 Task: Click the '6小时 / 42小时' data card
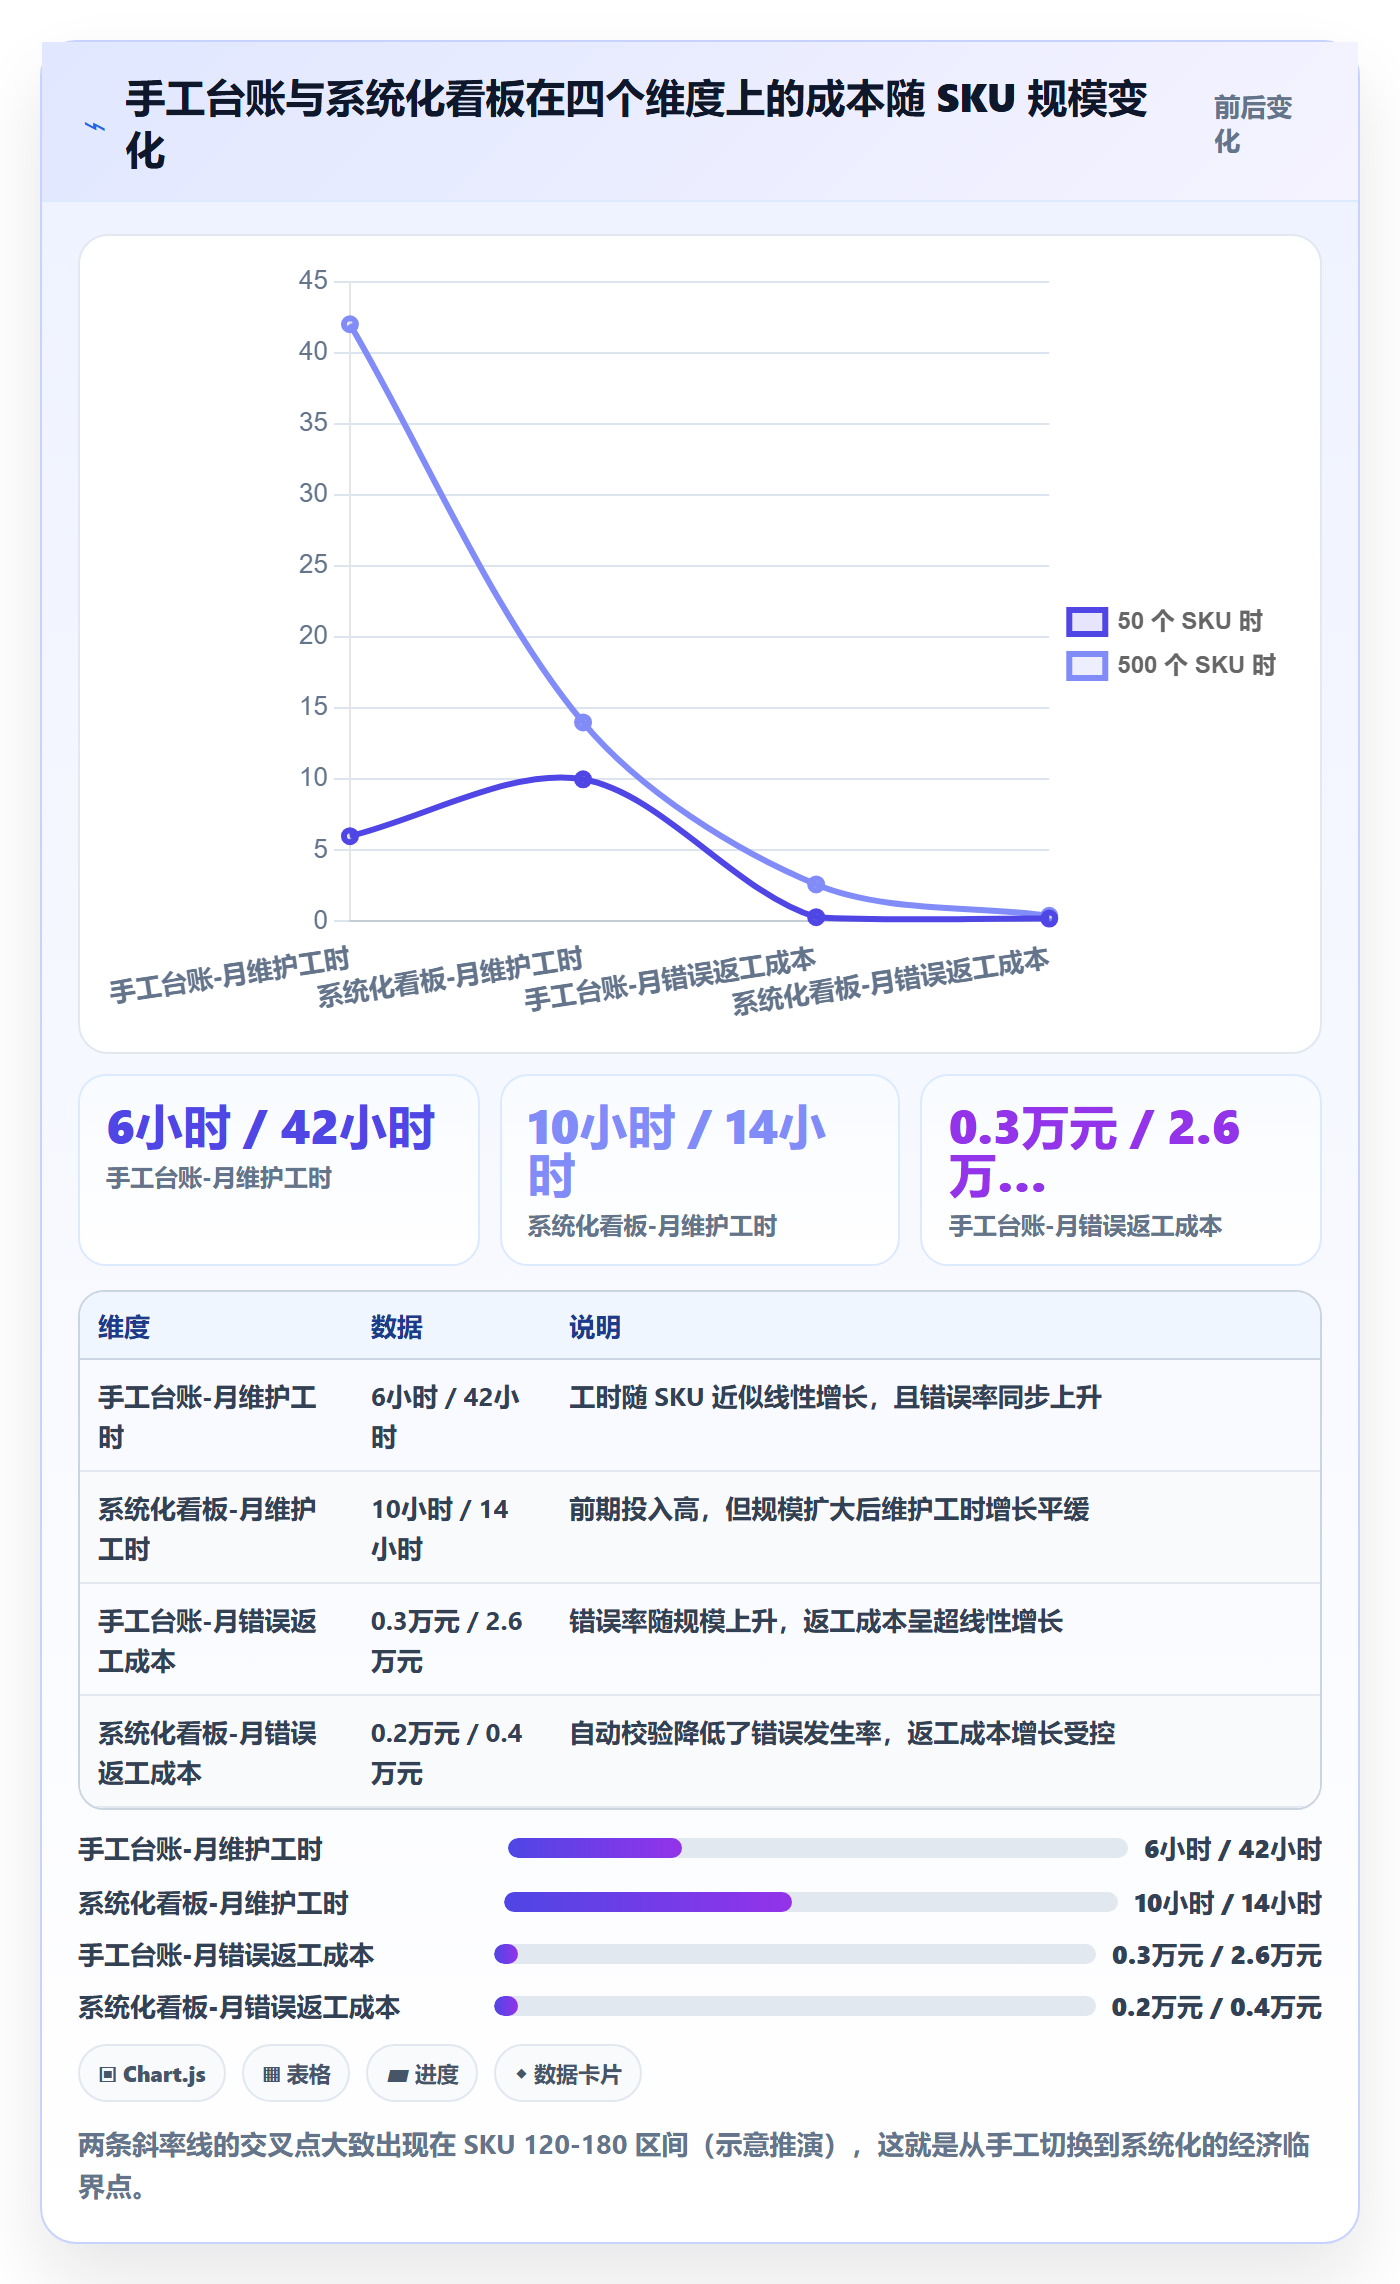pos(279,1170)
